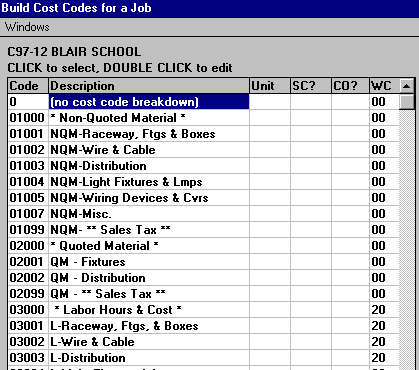The image size is (419, 370).
Task: Select "NQM-Raceway, Ftgs & Boxes" row
Action: (x=203, y=134)
